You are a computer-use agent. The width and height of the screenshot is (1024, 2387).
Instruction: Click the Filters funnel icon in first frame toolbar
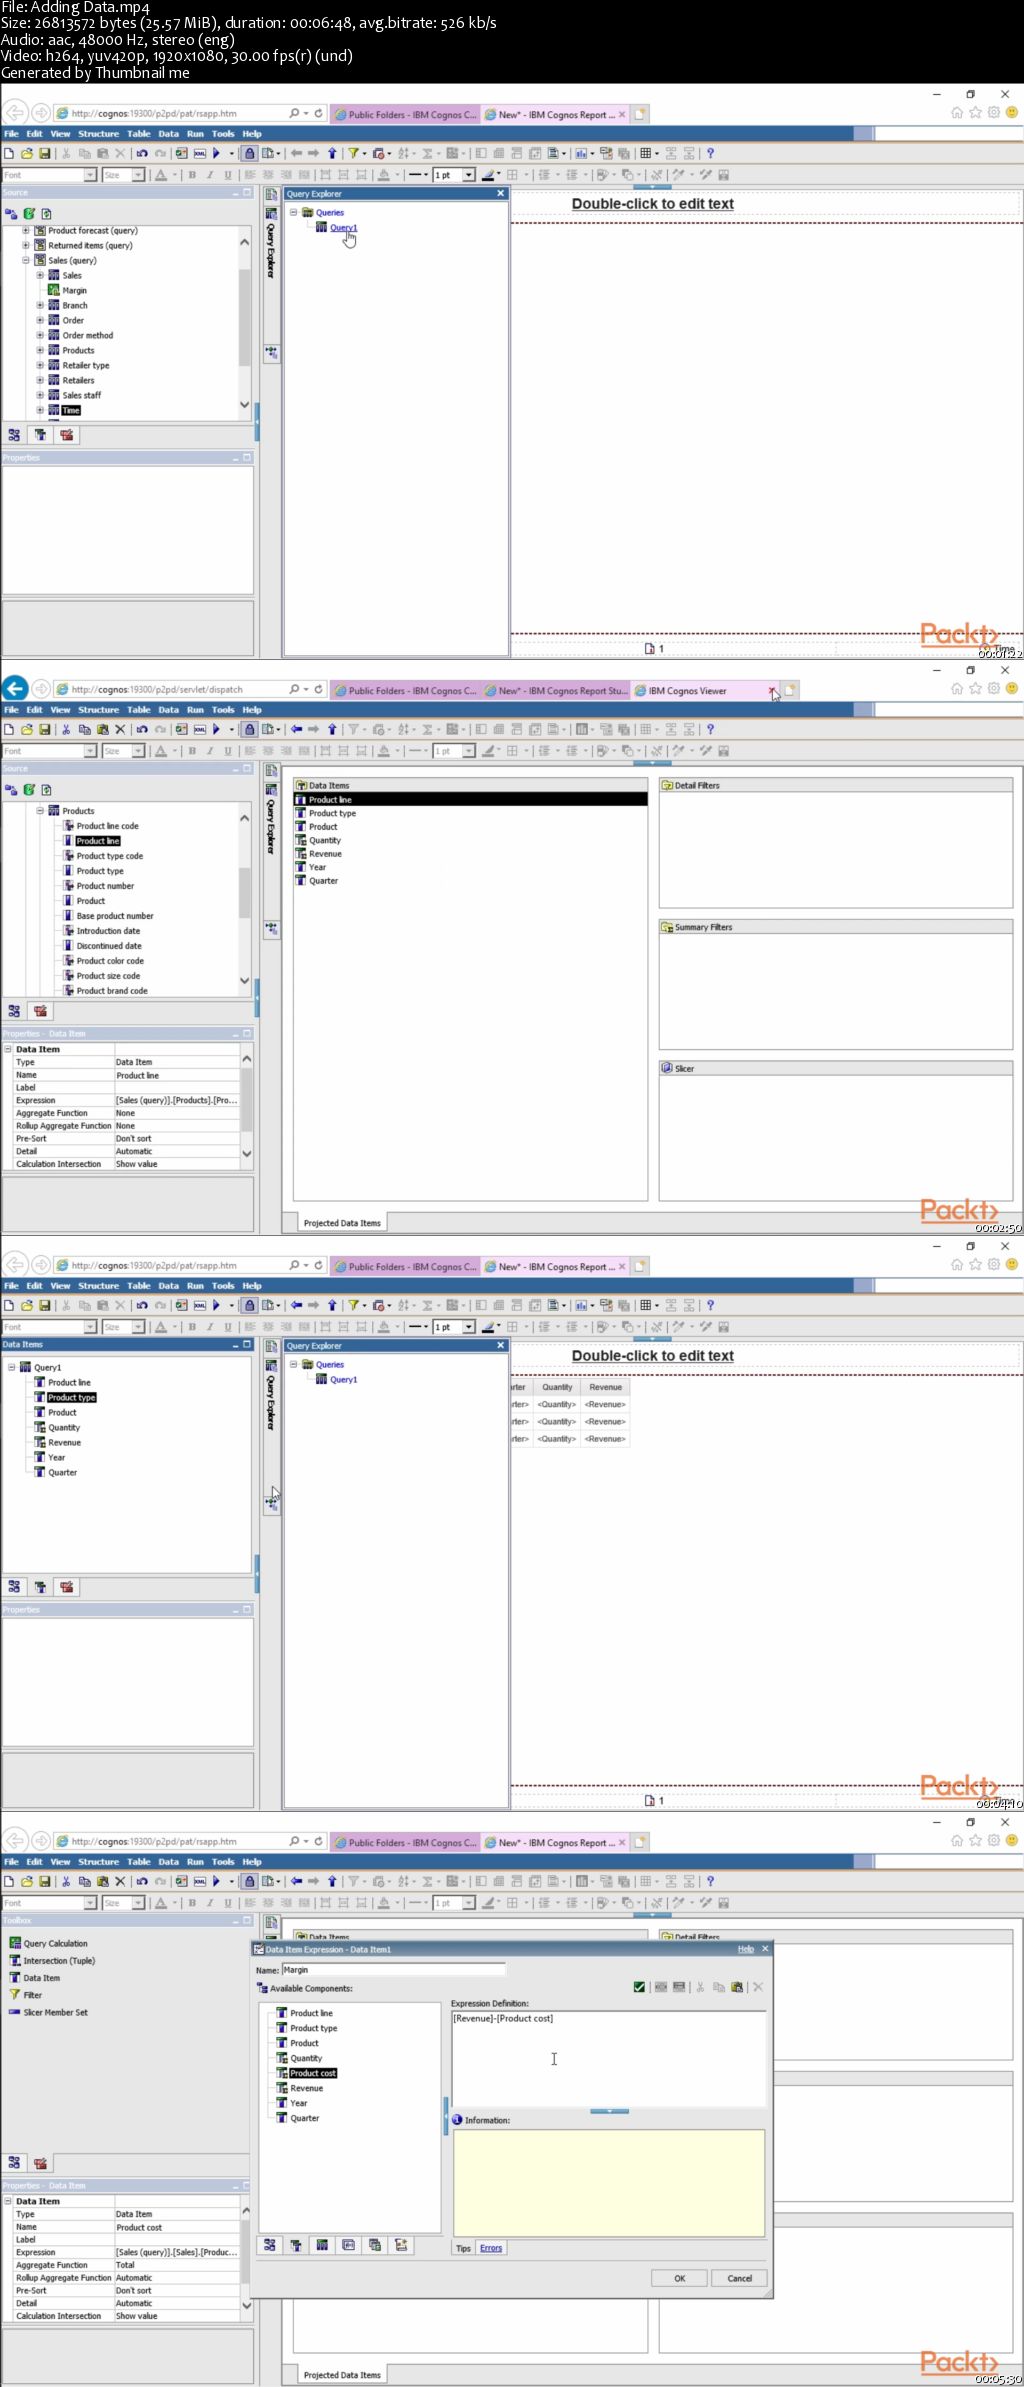353,154
